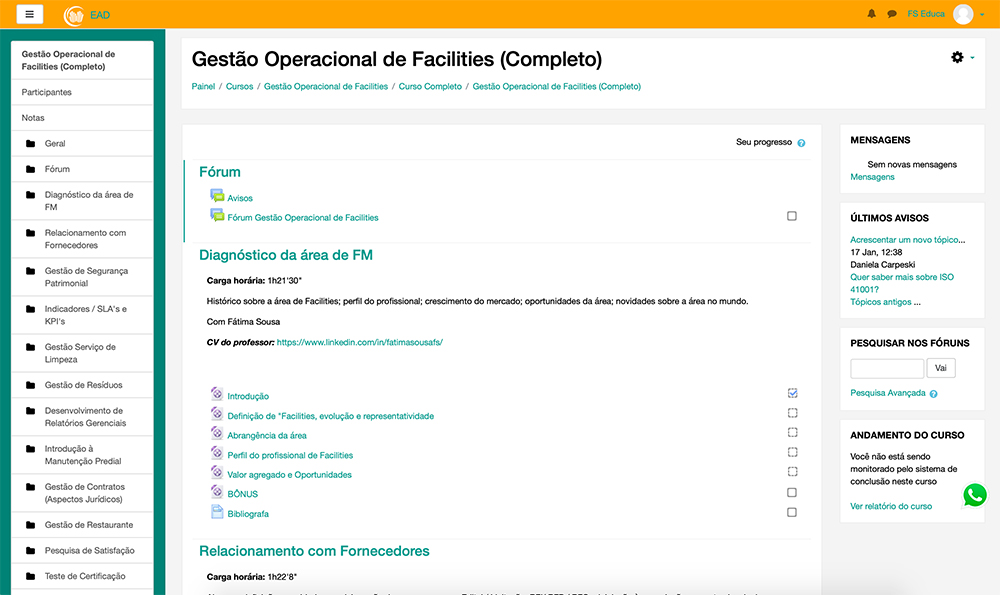Open the gear settings dropdown

point(957,57)
